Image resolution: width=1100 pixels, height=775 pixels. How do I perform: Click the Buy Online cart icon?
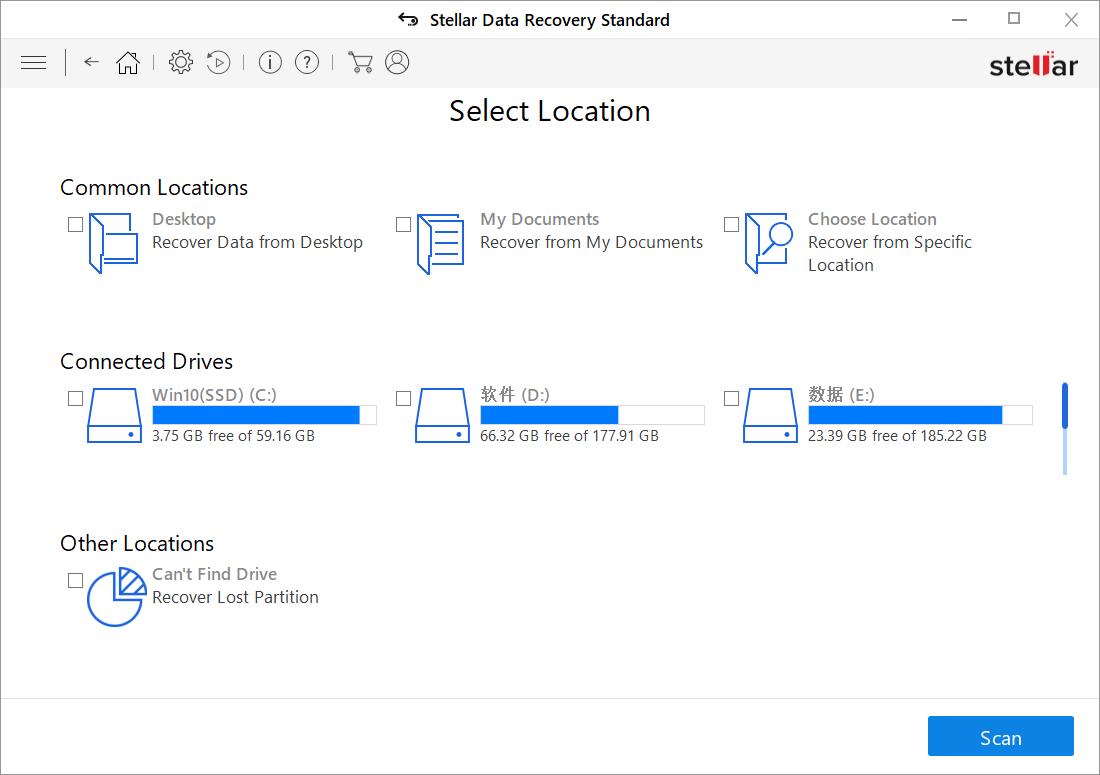click(x=360, y=62)
